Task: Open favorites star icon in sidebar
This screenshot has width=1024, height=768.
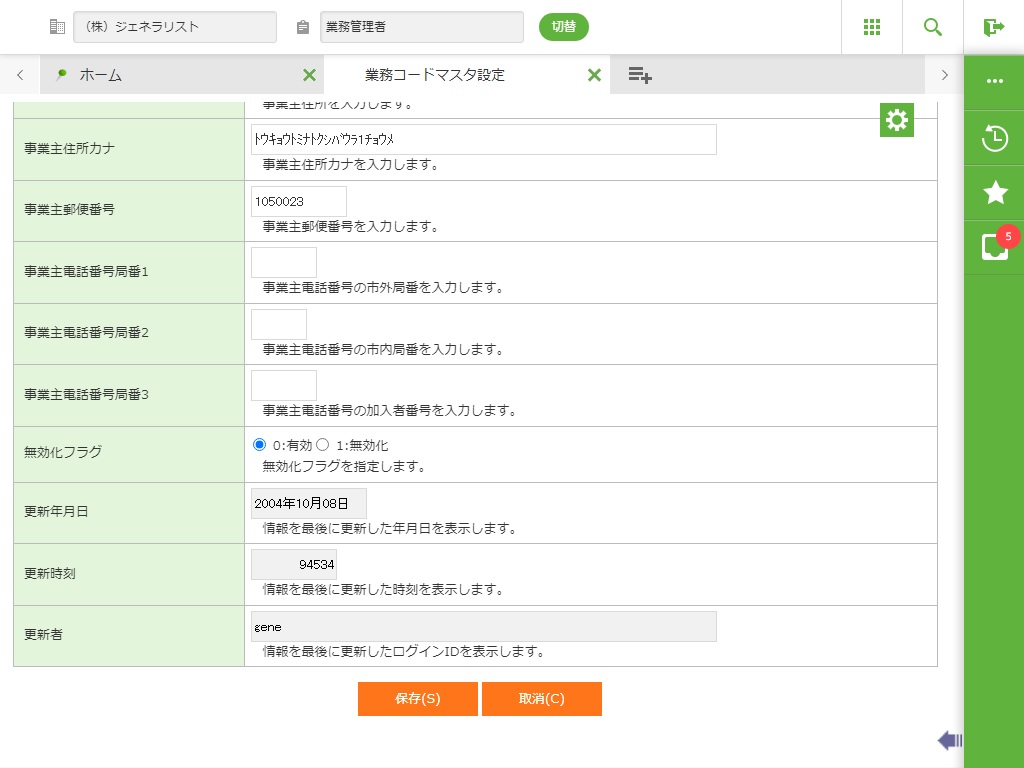Action: point(994,193)
